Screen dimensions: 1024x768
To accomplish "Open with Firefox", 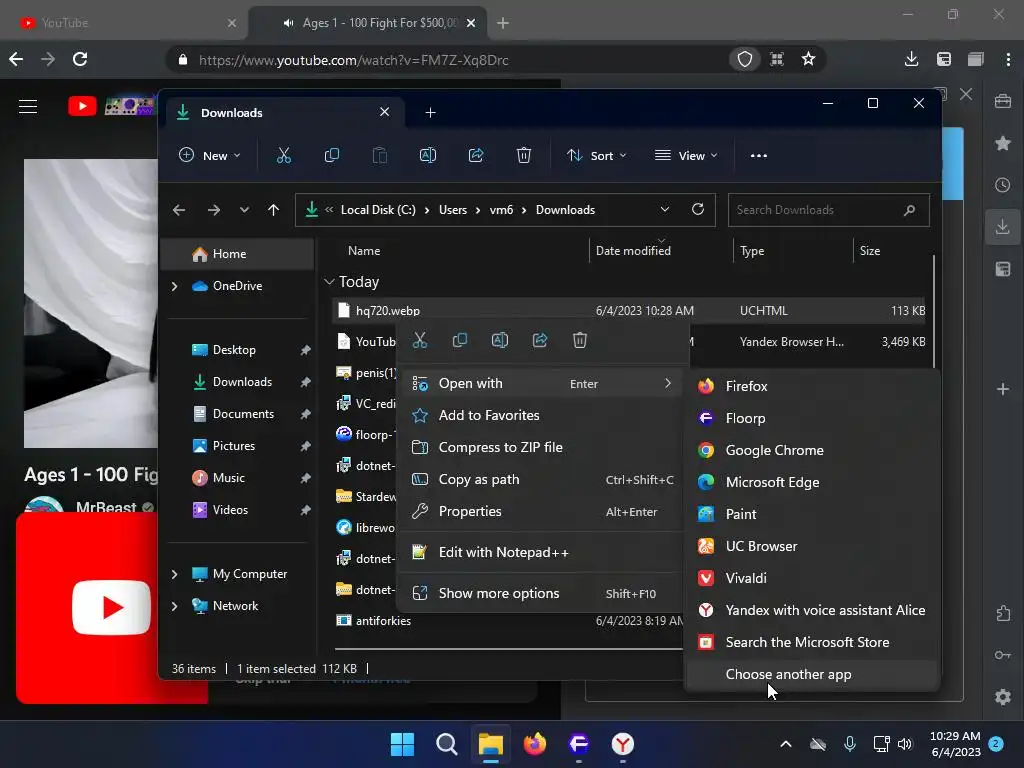I will (x=812, y=386).
